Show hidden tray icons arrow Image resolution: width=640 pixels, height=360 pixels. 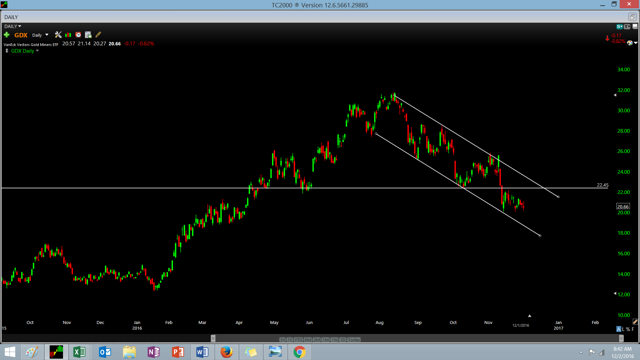[581, 352]
